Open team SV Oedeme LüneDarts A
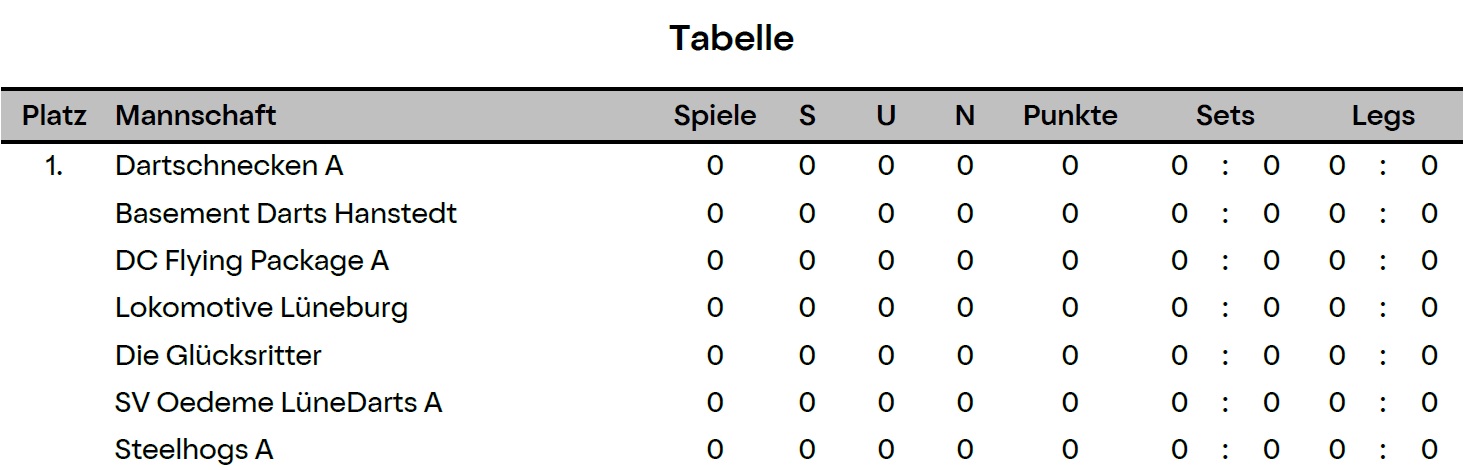Image resolution: width=1466 pixels, height=470 pixels. tap(279, 402)
